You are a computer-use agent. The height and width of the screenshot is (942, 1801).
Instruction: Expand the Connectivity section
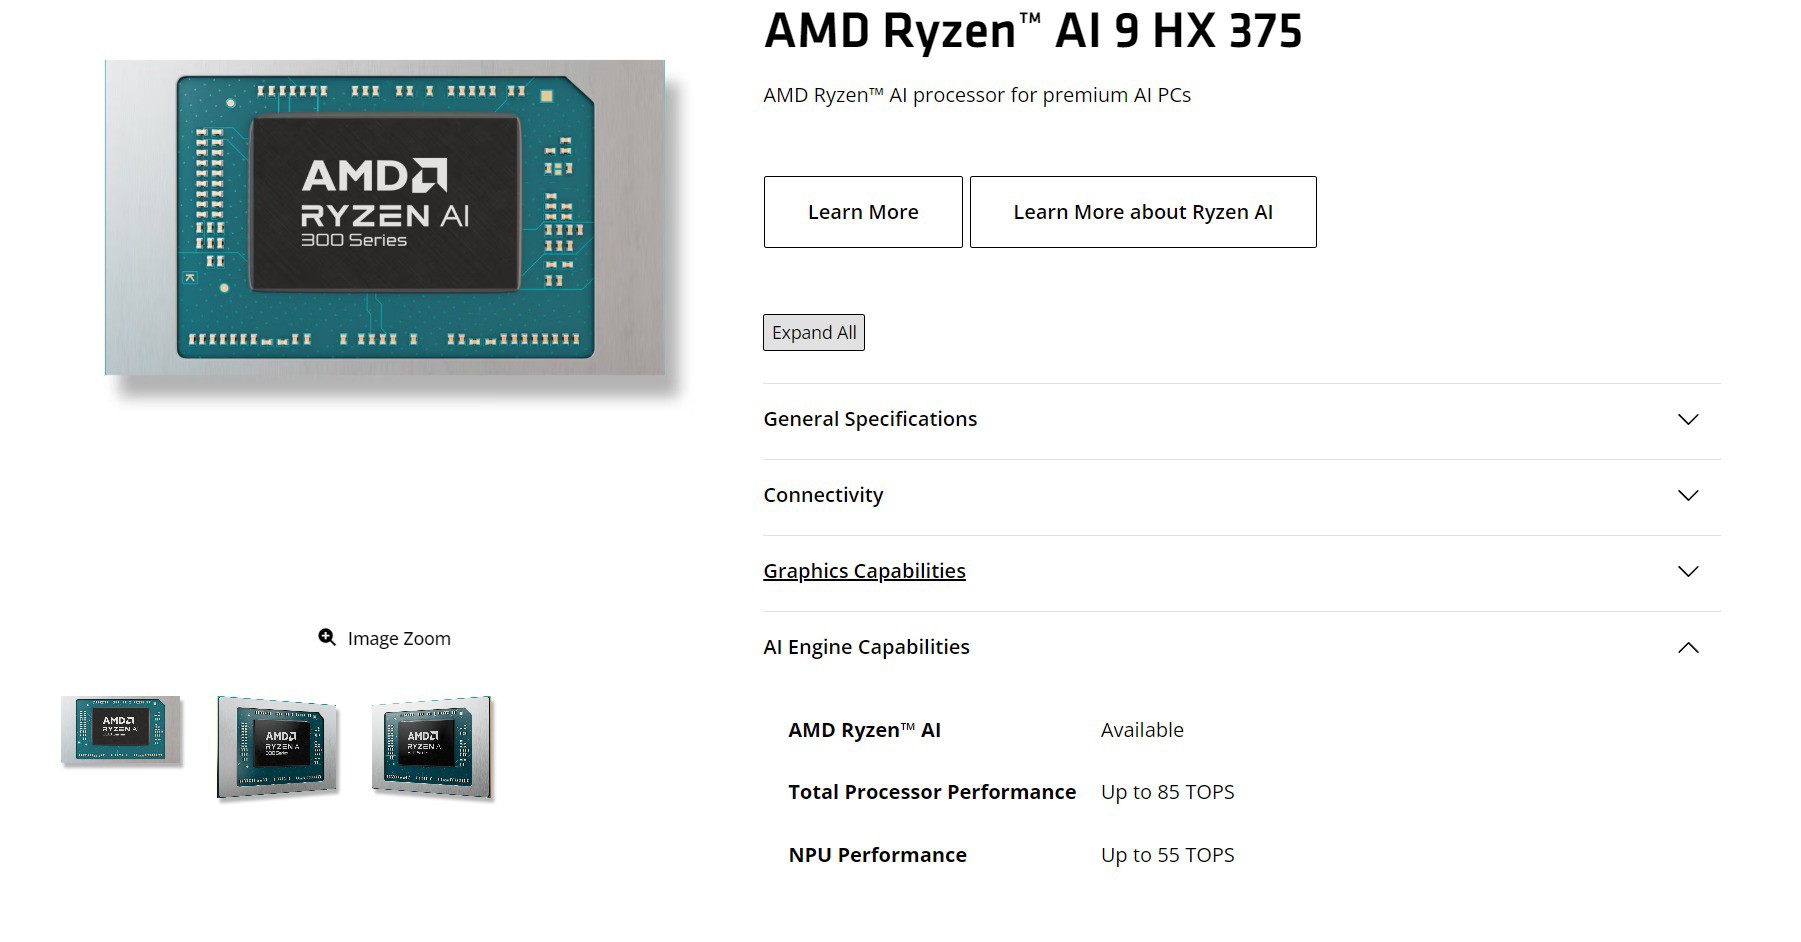[1690, 495]
